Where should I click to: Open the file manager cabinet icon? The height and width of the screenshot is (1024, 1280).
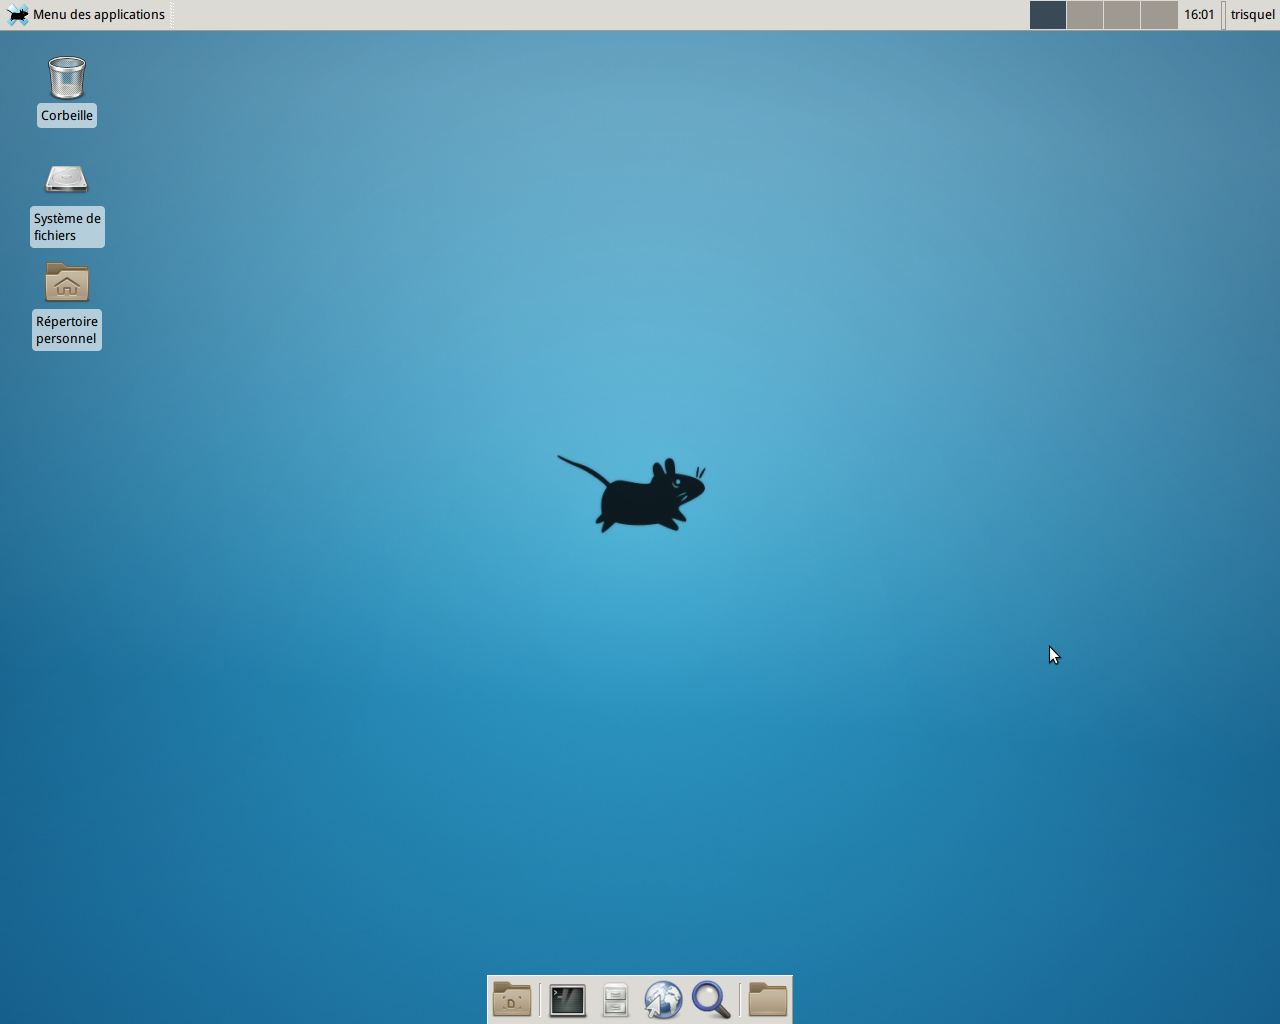[615, 1000]
